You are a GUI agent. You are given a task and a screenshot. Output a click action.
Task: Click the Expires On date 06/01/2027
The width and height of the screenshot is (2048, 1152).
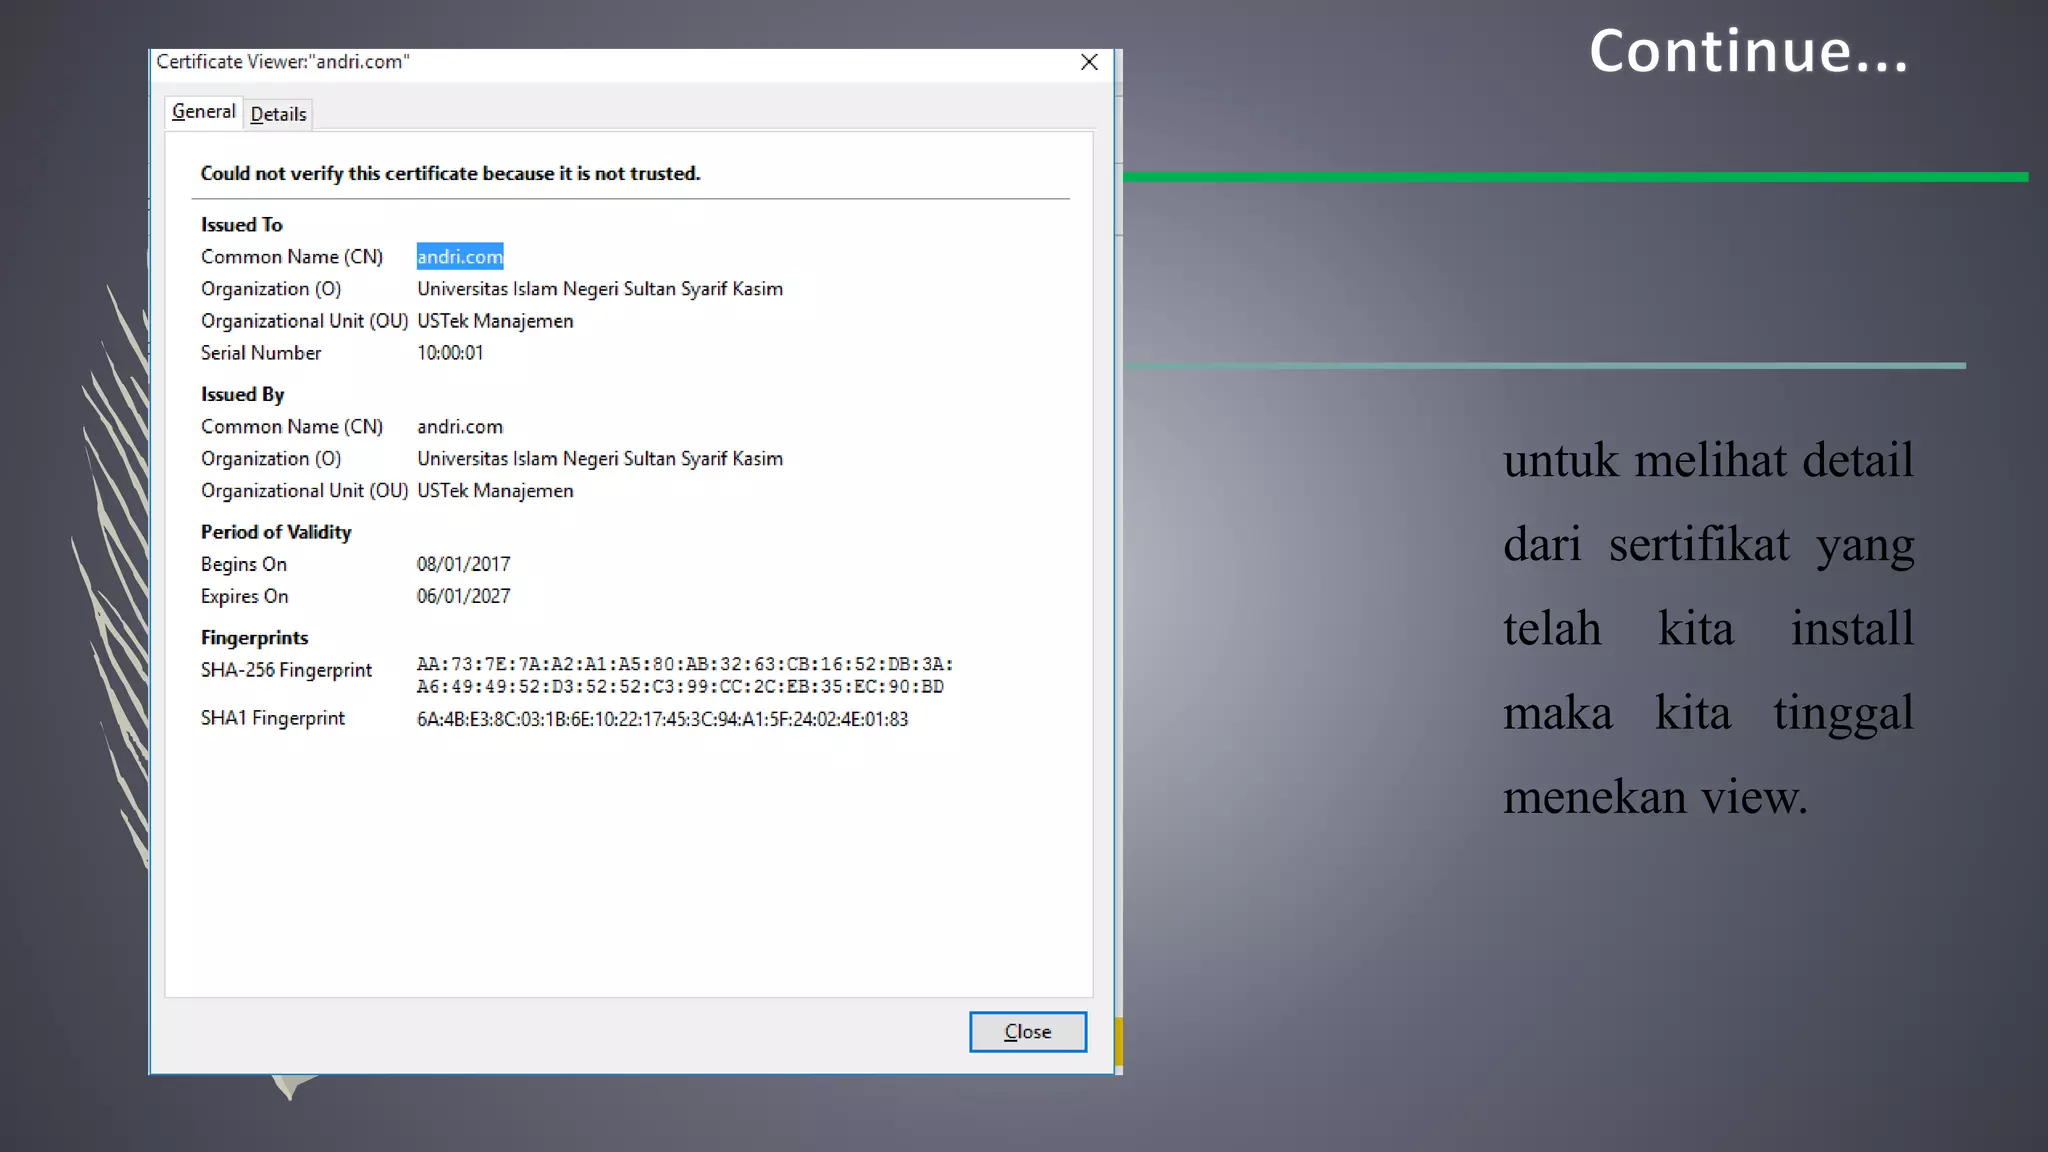point(463,596)
